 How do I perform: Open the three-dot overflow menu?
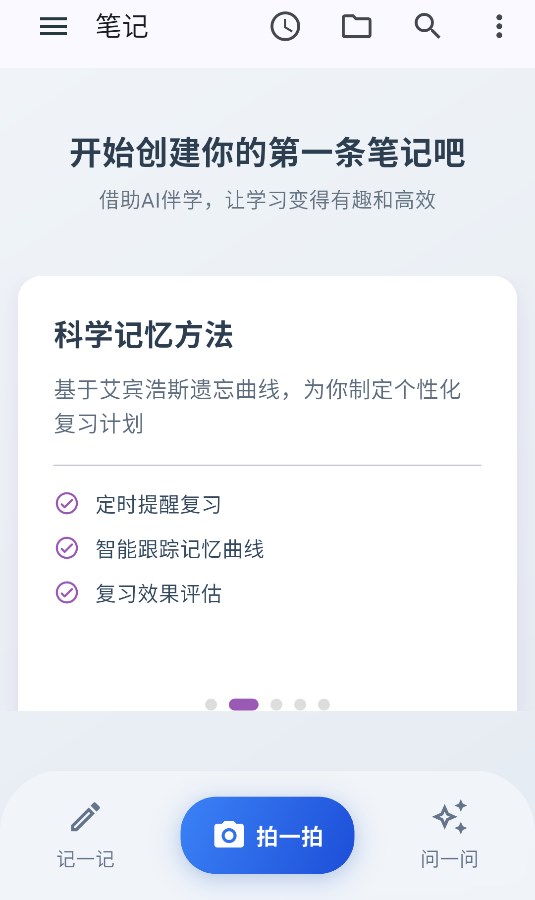point(499,26)
